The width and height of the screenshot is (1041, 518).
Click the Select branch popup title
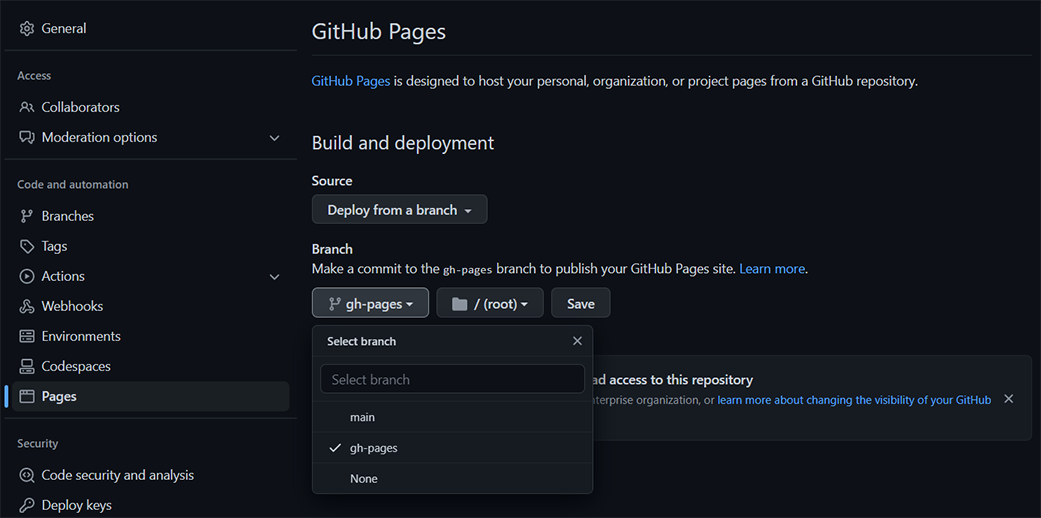(361, 341)
